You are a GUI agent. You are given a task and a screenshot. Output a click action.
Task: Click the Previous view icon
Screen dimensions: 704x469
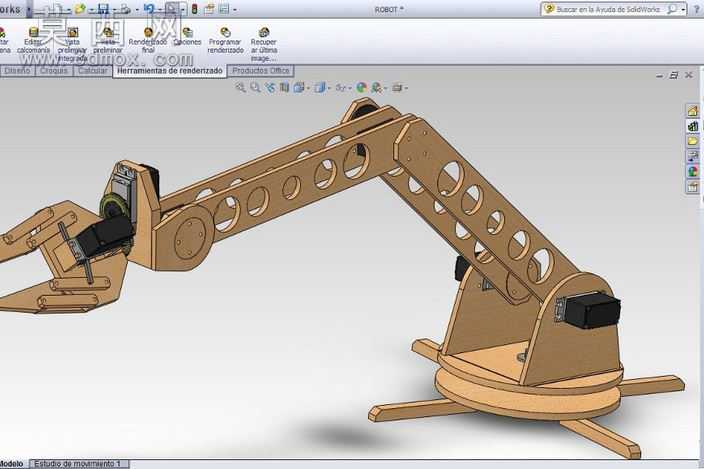tap(270, 88)
